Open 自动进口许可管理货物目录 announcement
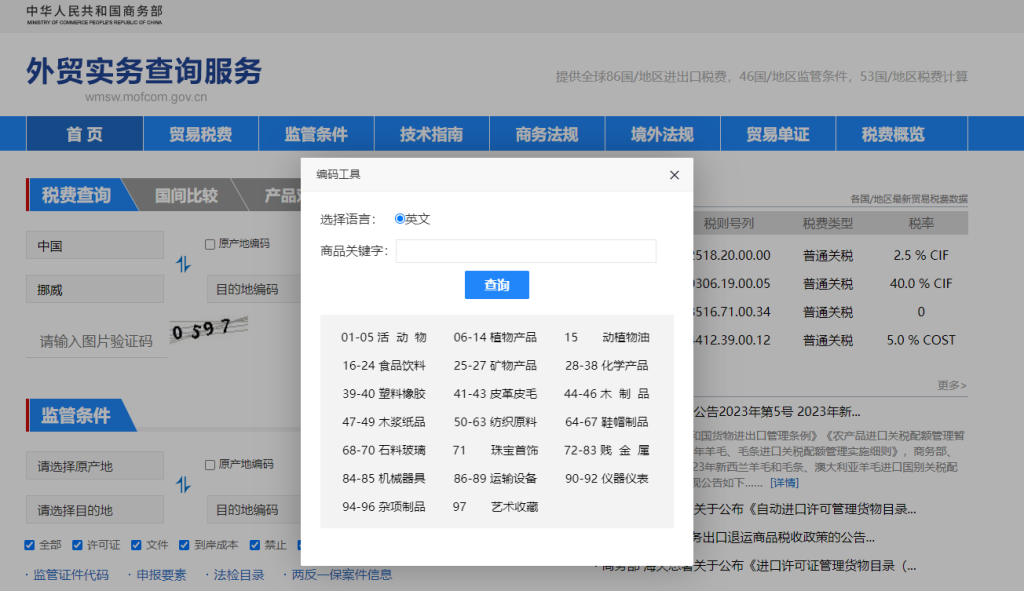1024x591 pixels. pyautogui.click(x=805, y=509)
